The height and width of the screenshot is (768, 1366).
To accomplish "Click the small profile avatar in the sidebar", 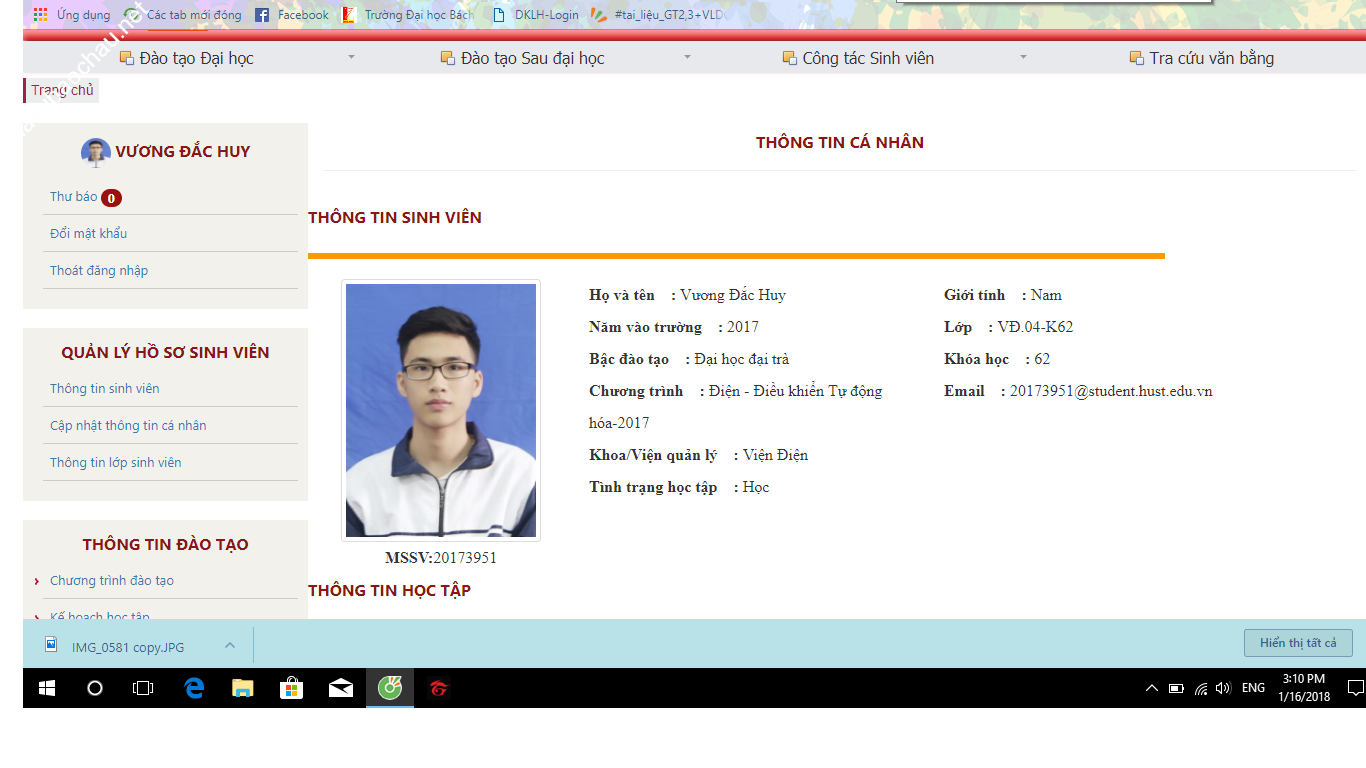I will point(95,152).
